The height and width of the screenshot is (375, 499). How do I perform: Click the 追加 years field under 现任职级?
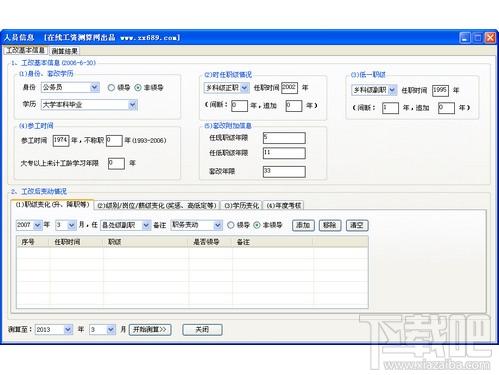294,106
